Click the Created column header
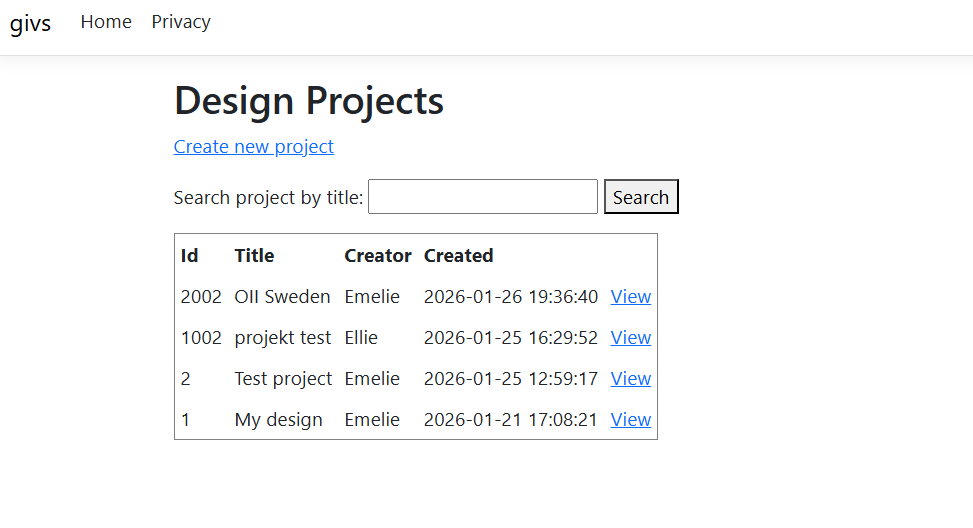The image size is (973, 528). [x=459, y=256]
